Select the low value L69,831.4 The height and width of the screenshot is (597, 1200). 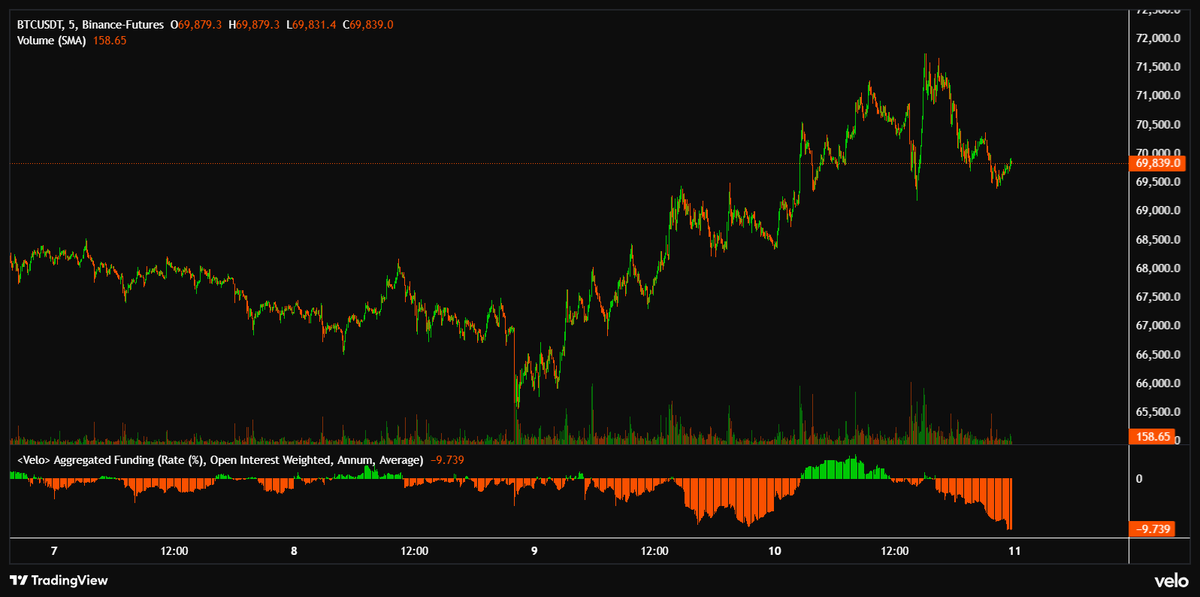tap(311, 24)
